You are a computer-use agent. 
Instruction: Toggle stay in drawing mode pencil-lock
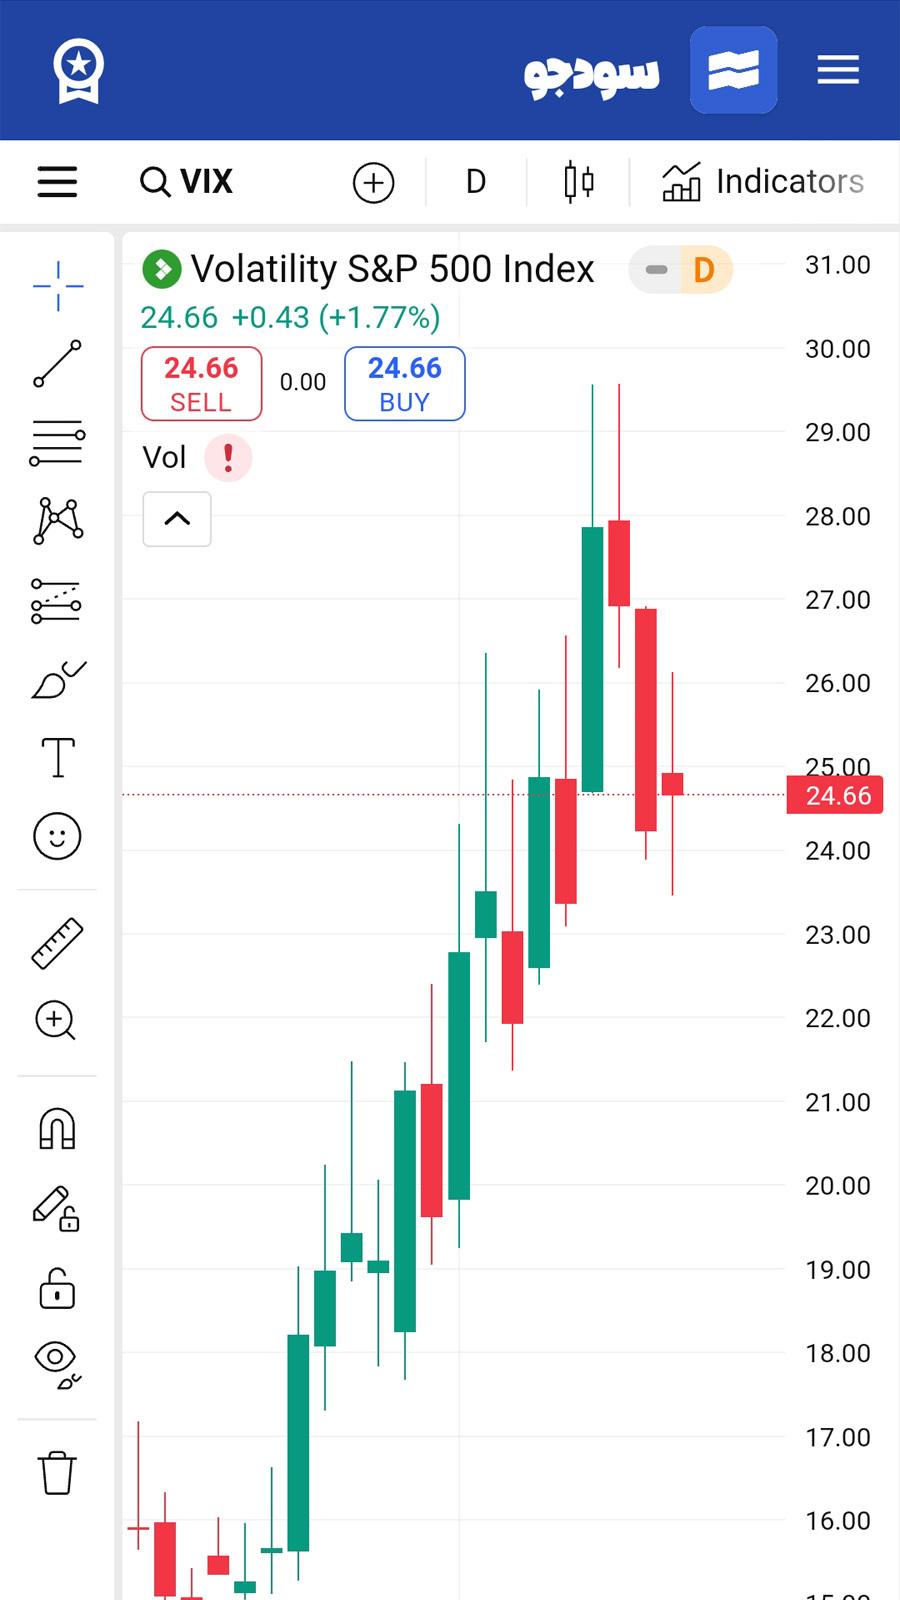[57, 1208]
